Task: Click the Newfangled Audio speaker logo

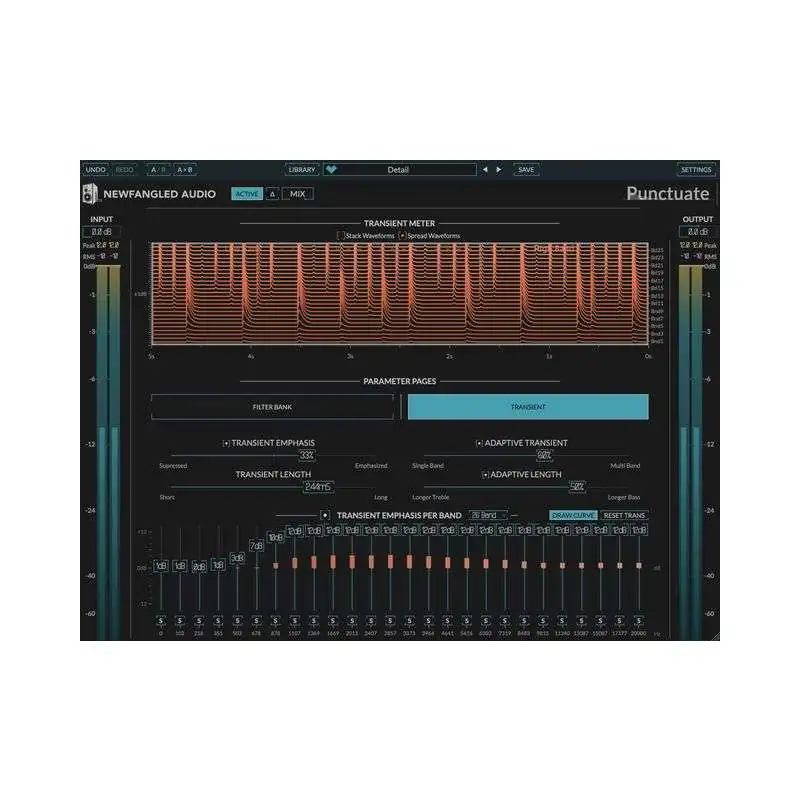Action: [90, 194]
